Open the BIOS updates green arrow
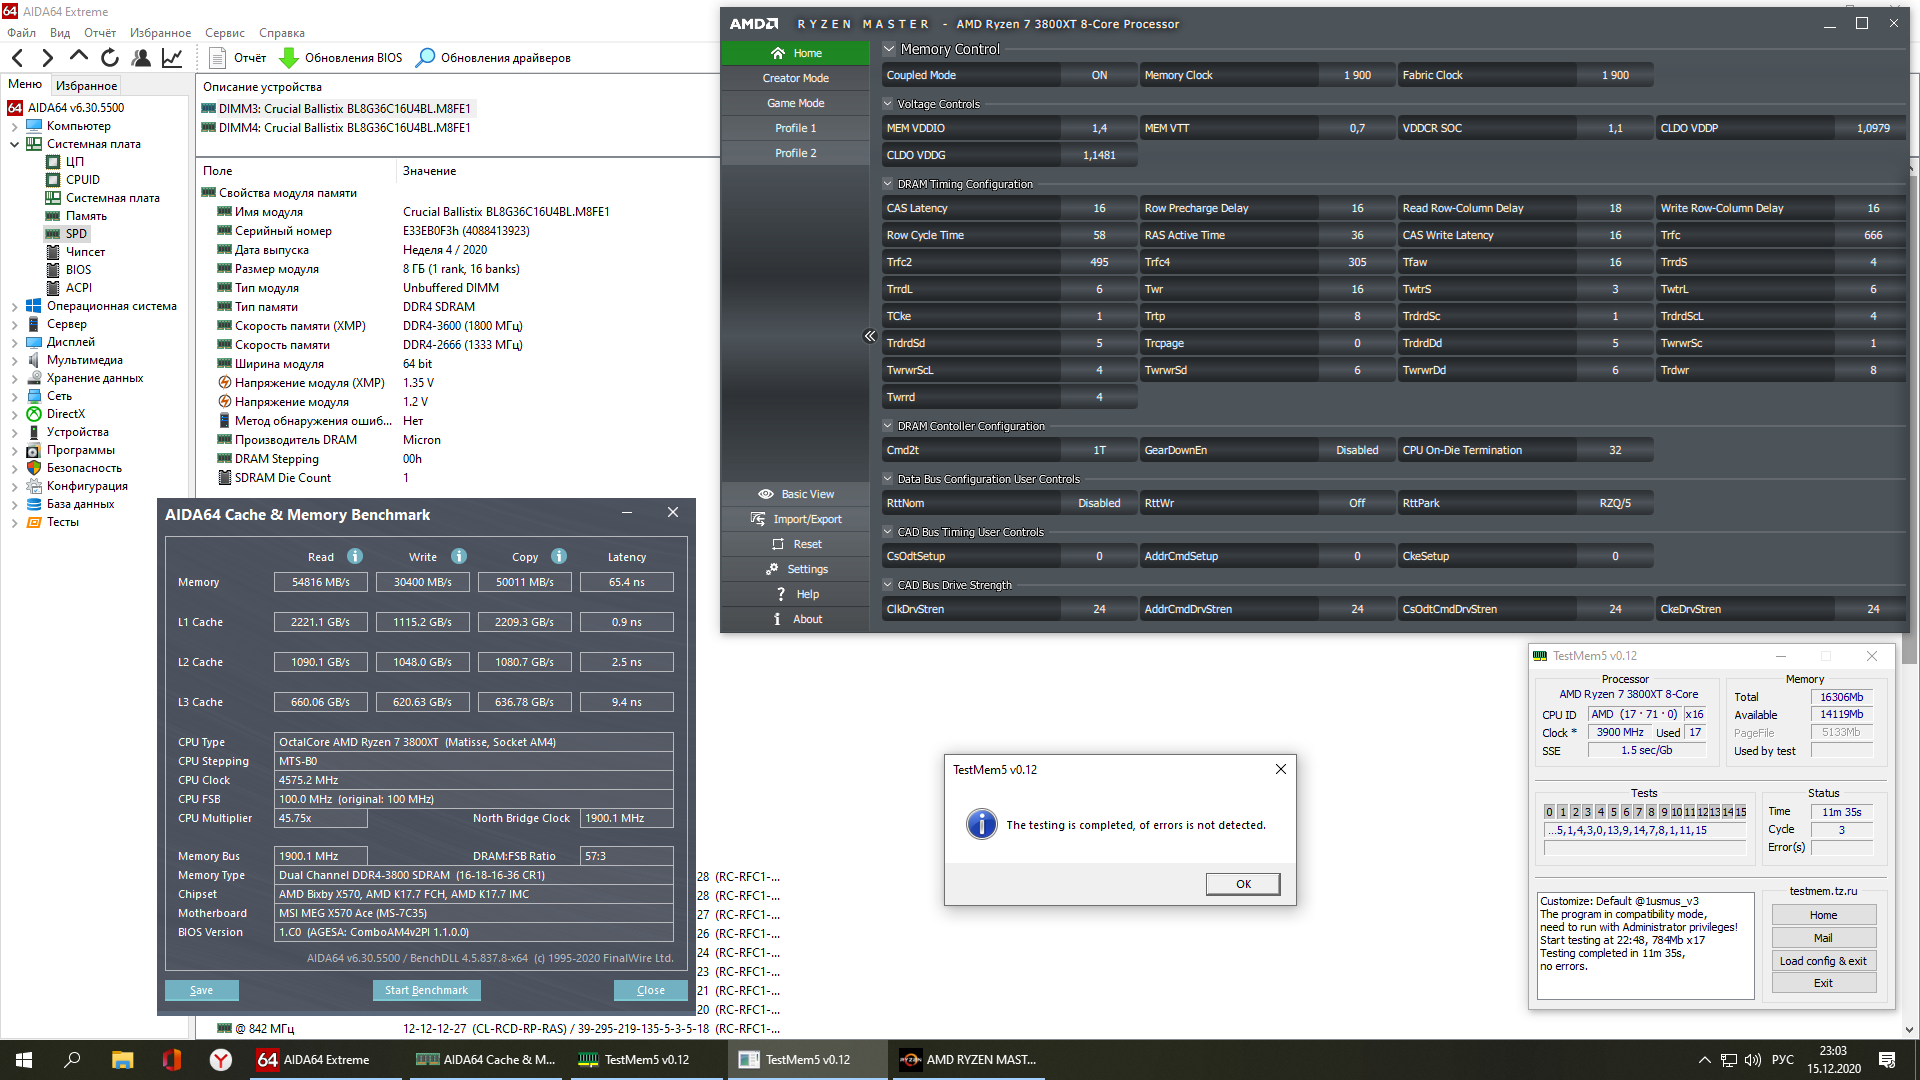 [x=289, y=58]
